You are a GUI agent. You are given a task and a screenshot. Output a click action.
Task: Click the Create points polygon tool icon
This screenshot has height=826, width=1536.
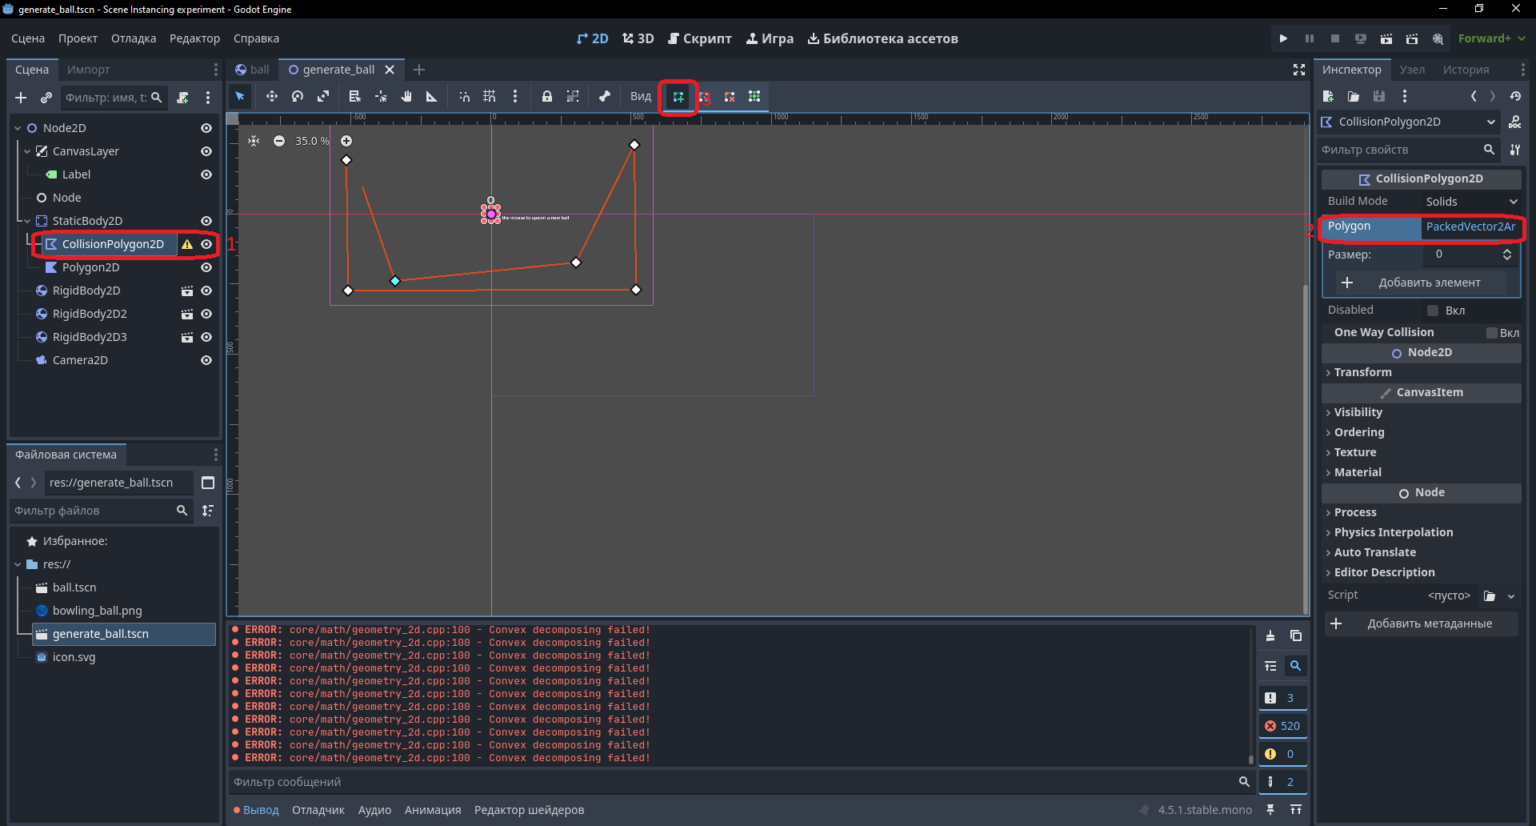tap(678, 97)
